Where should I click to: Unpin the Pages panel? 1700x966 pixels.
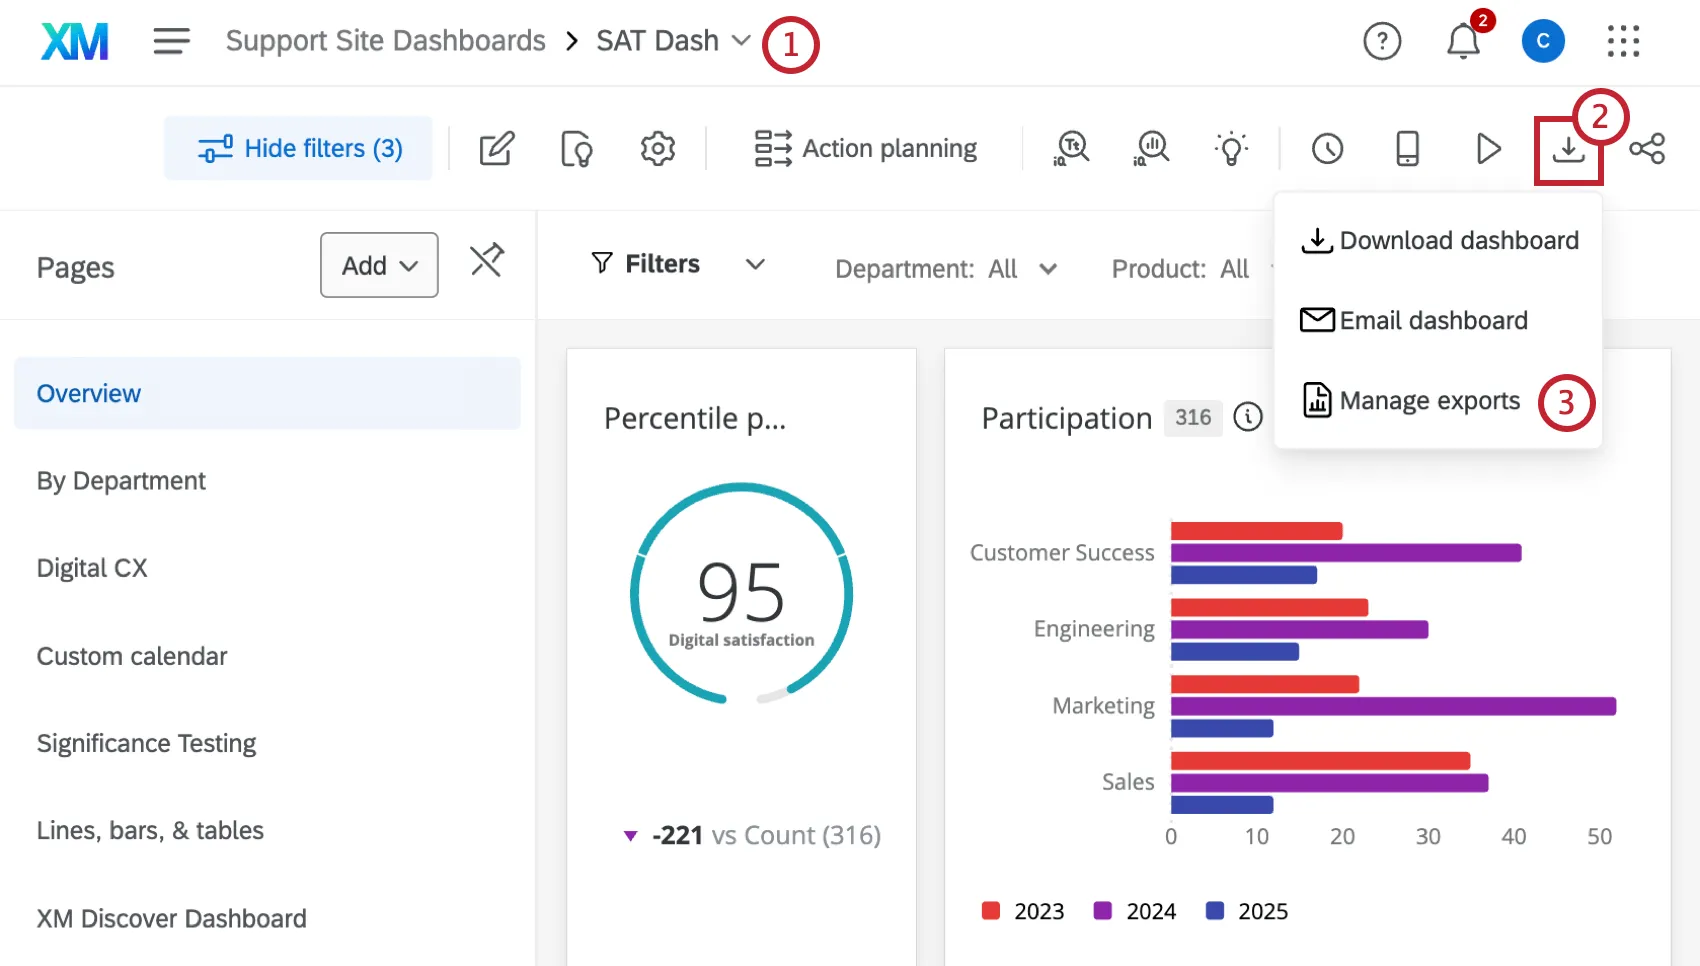[487, 261]
